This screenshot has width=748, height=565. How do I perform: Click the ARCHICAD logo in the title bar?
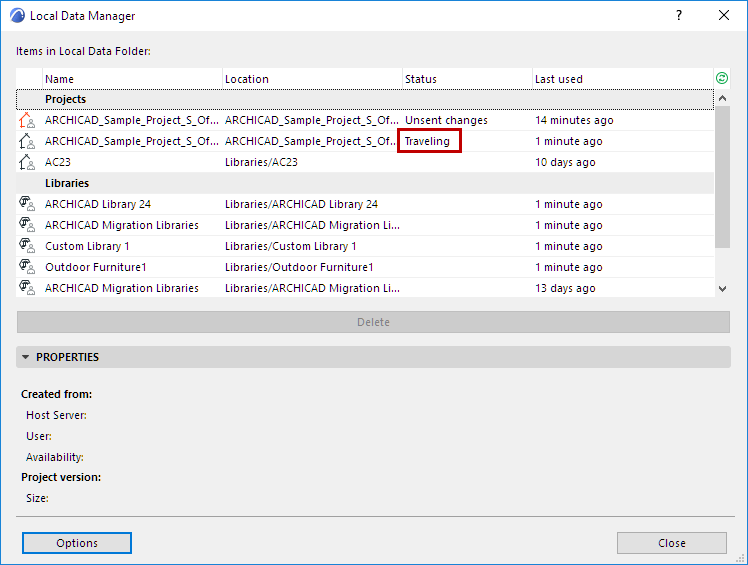click(17, 16)
